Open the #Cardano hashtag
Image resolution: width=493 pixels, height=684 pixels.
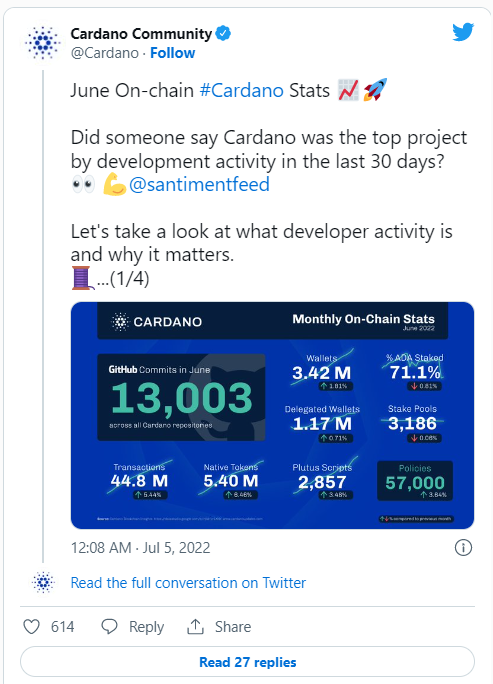tap(242, 91)
